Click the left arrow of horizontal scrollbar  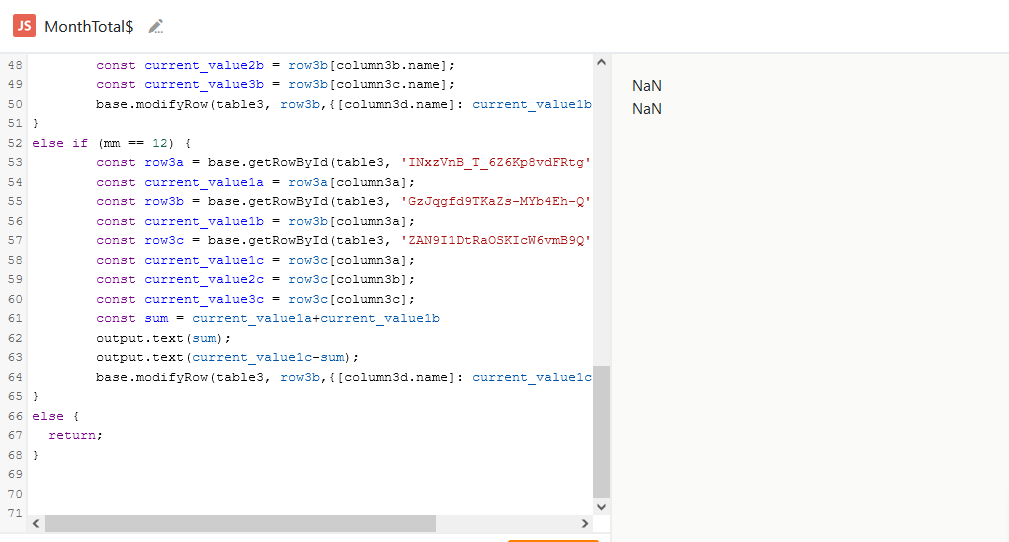(x=37, y=523)
